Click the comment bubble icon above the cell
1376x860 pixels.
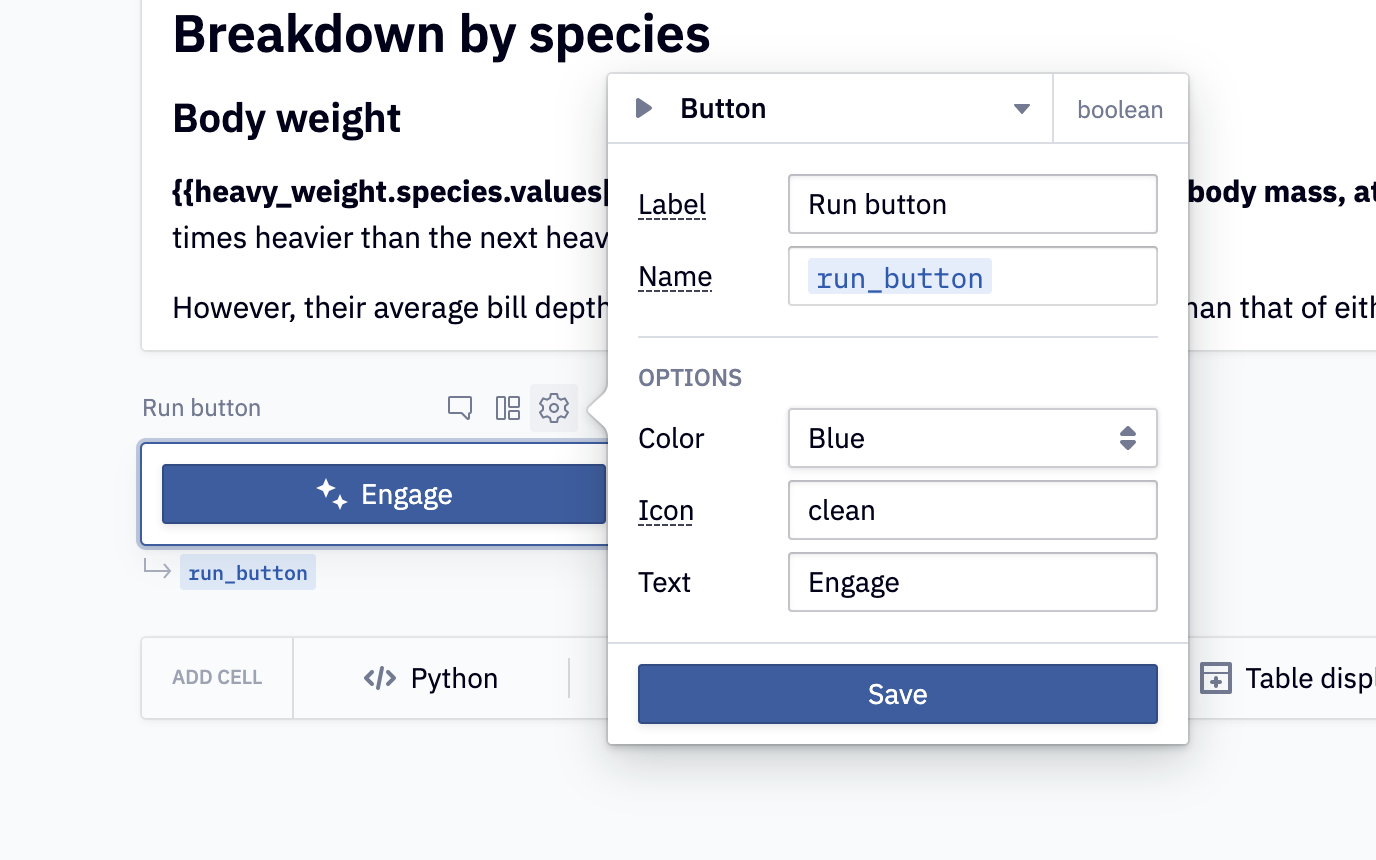[x=460, y=408]
